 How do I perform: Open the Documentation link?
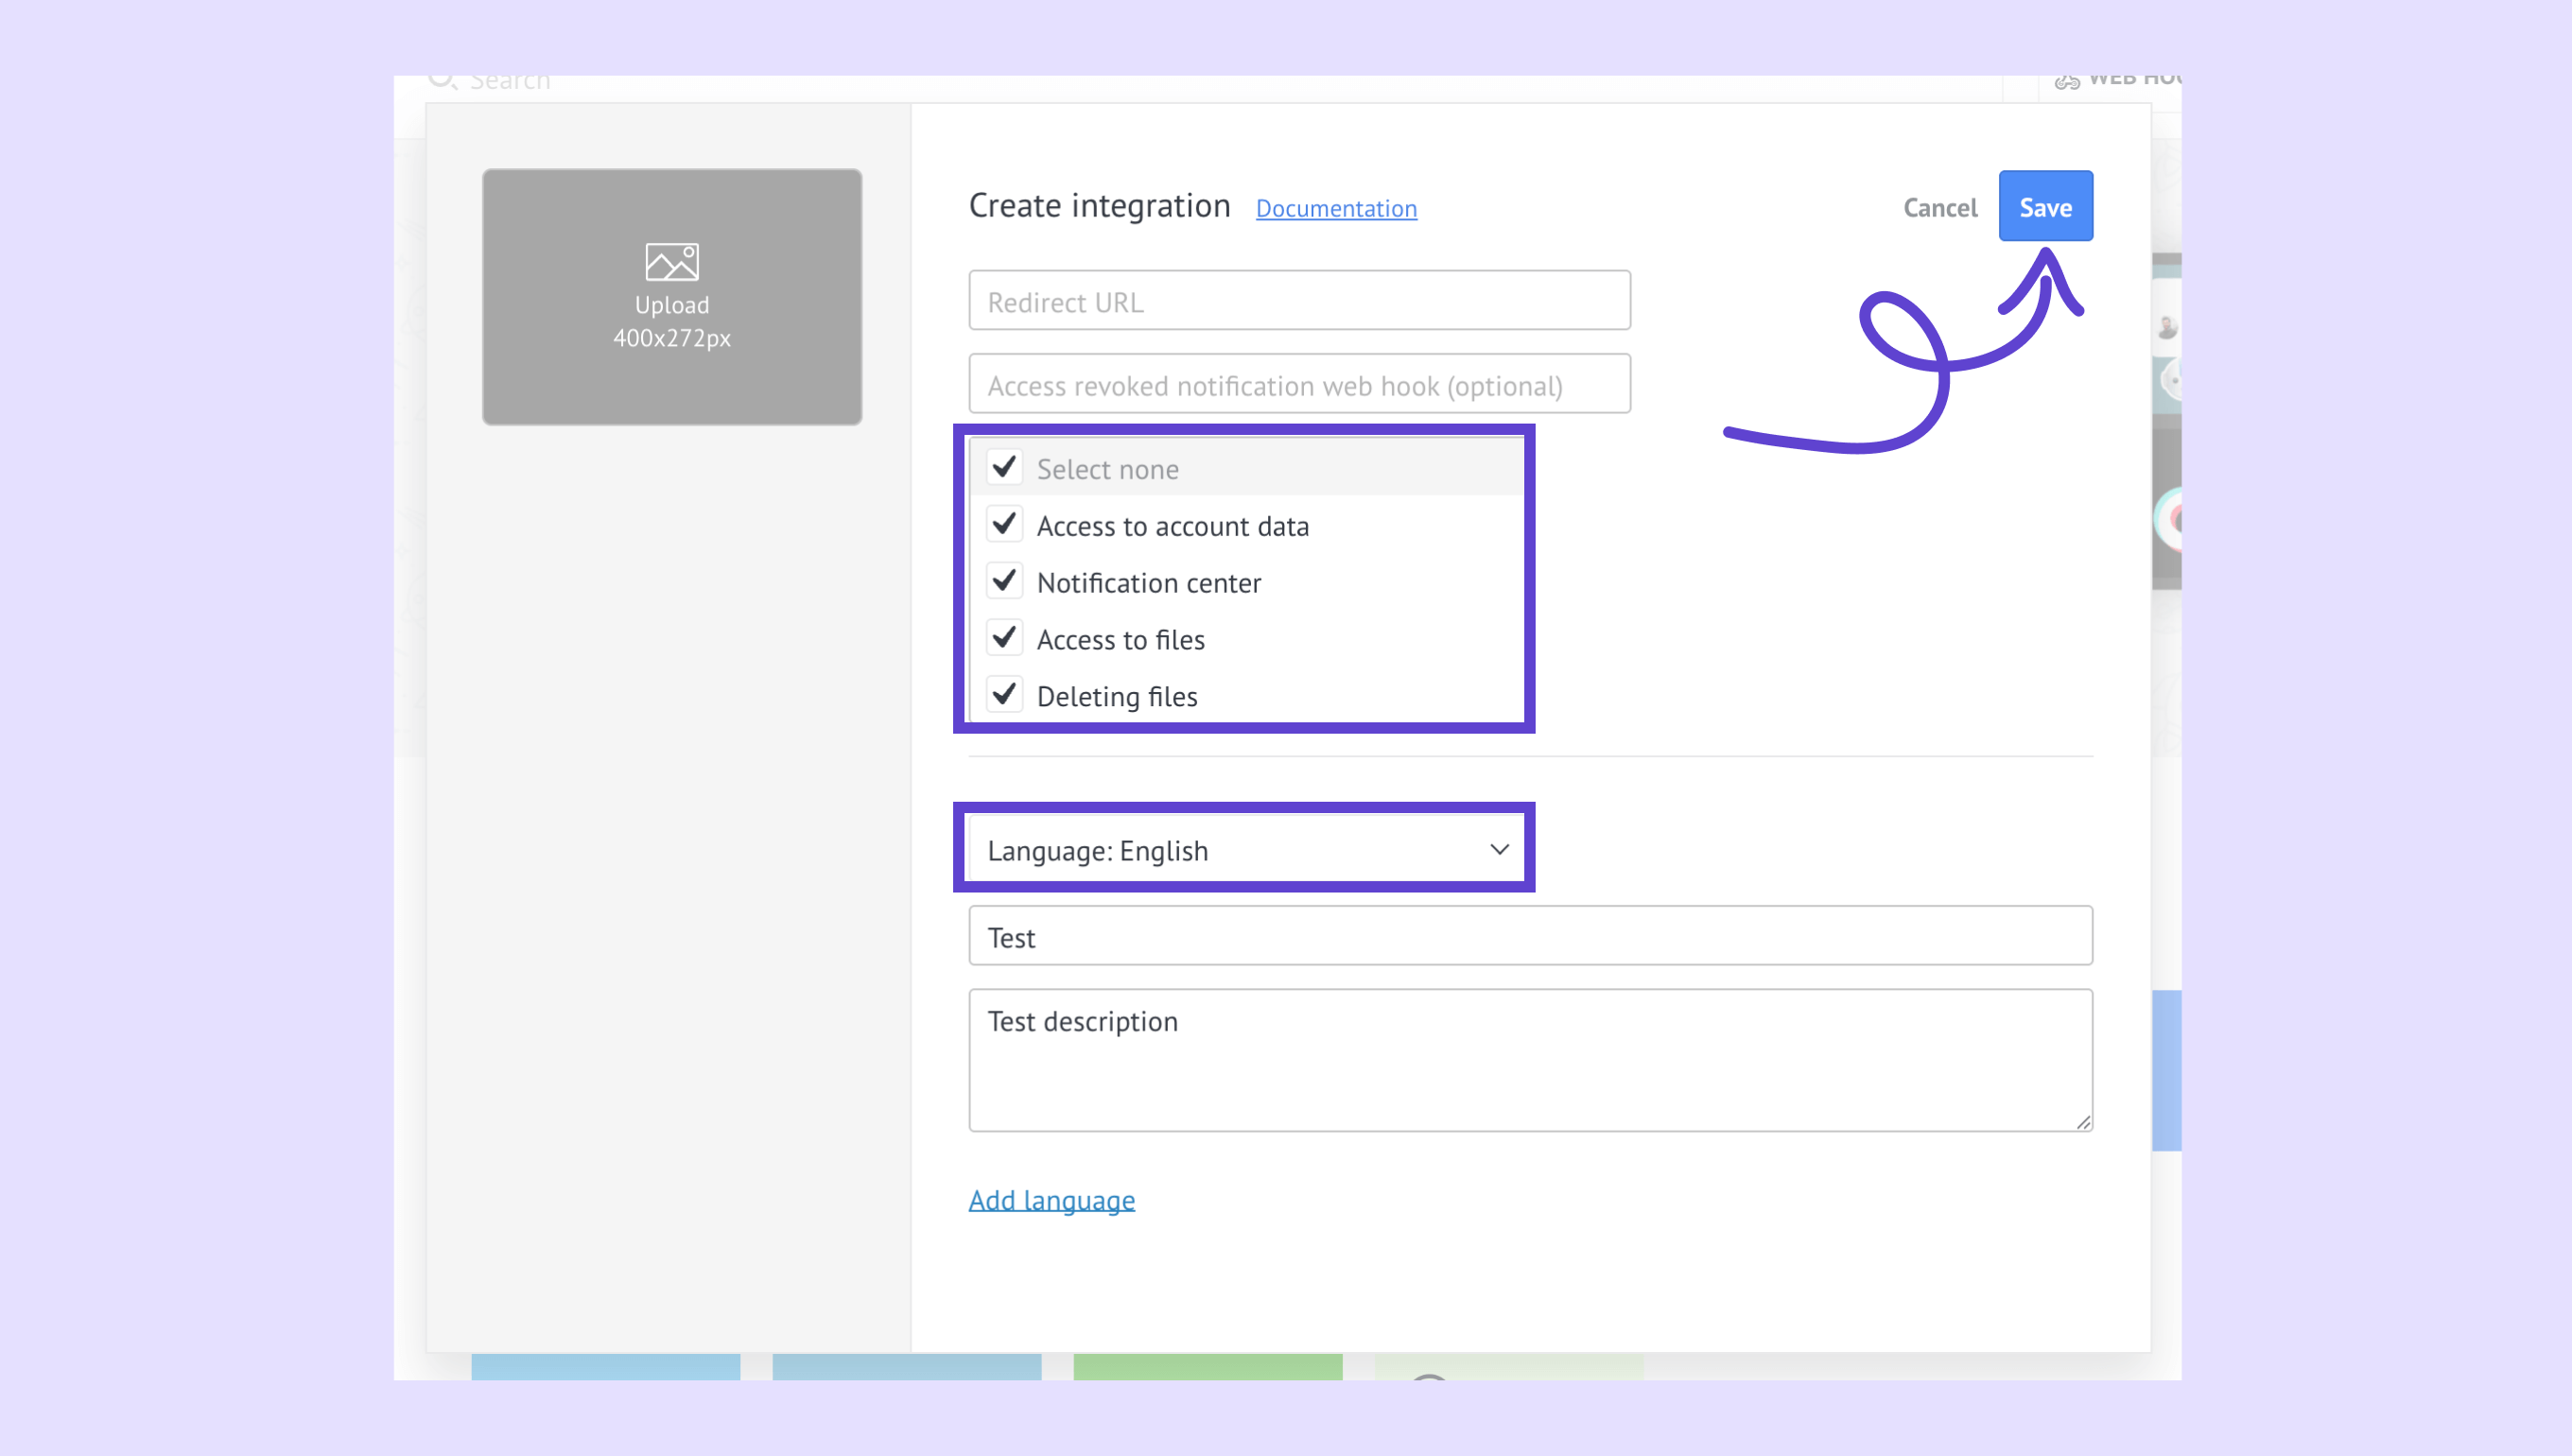(1335, 208)
